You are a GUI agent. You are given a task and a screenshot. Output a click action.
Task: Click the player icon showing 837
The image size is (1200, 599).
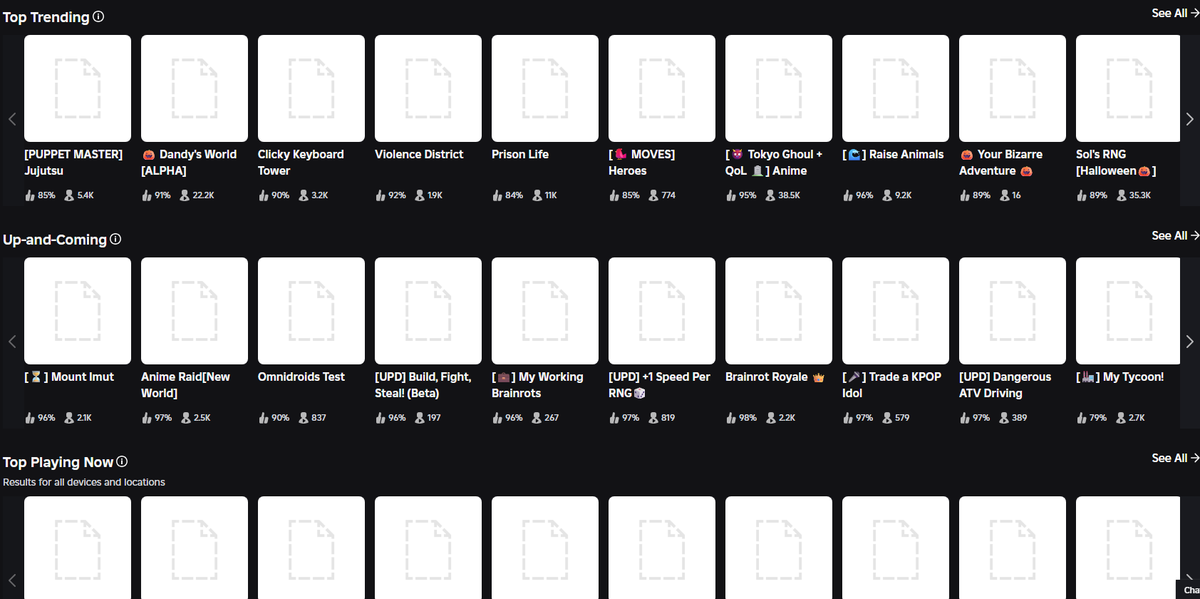point(302,418)
